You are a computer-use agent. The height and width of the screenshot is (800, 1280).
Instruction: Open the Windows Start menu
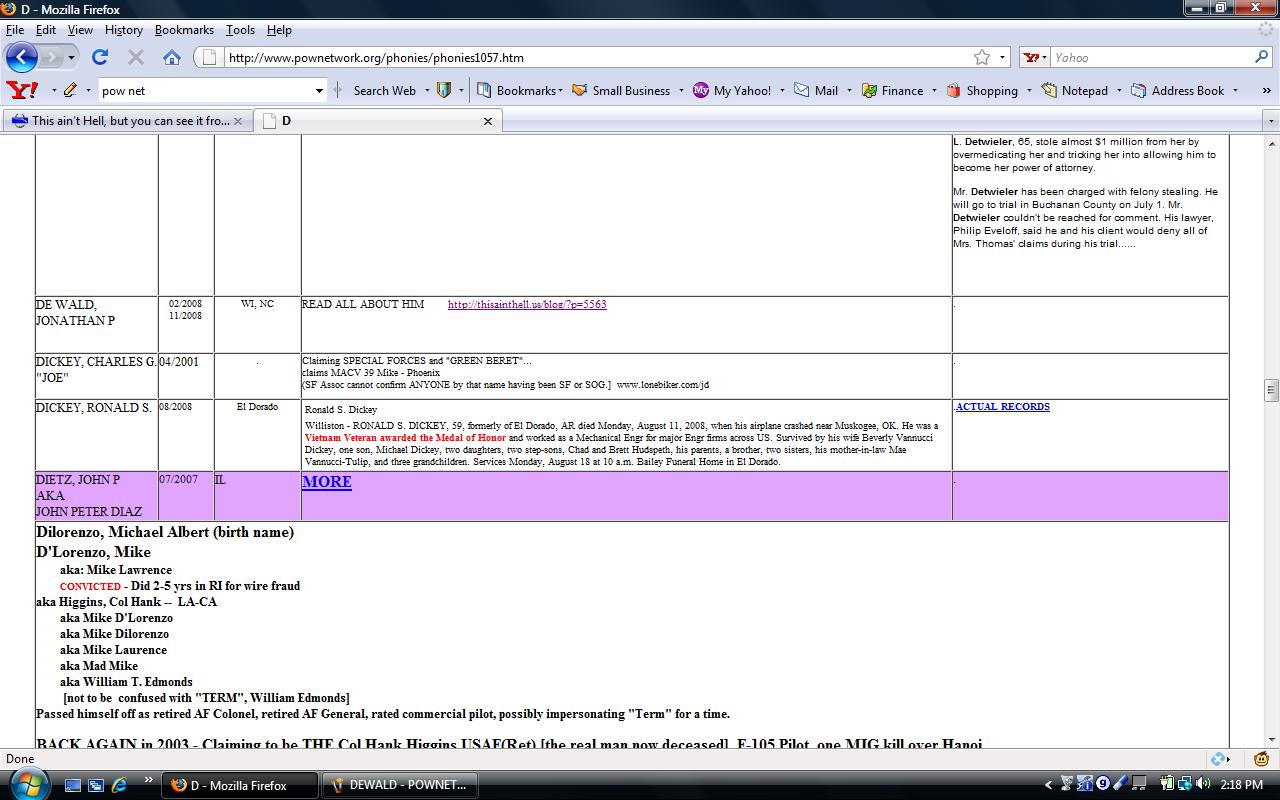coord(24,785)
